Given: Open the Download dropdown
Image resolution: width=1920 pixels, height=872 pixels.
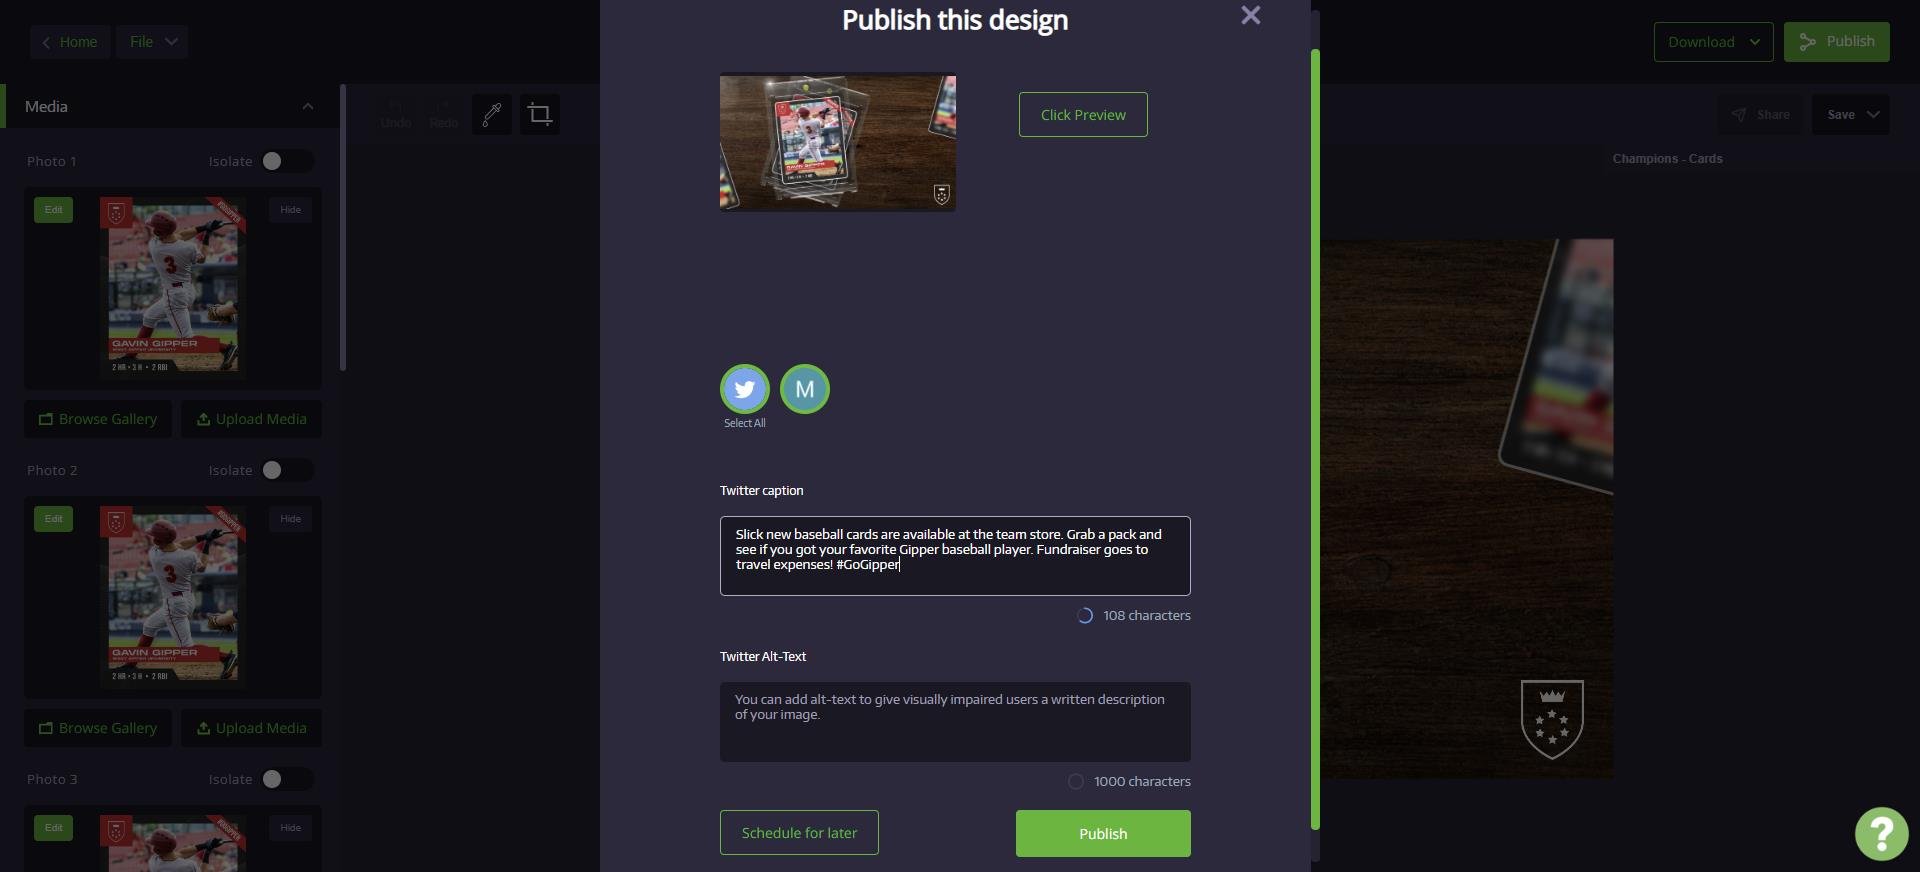Looking at the screenshot, I should tap(1714, 42).
